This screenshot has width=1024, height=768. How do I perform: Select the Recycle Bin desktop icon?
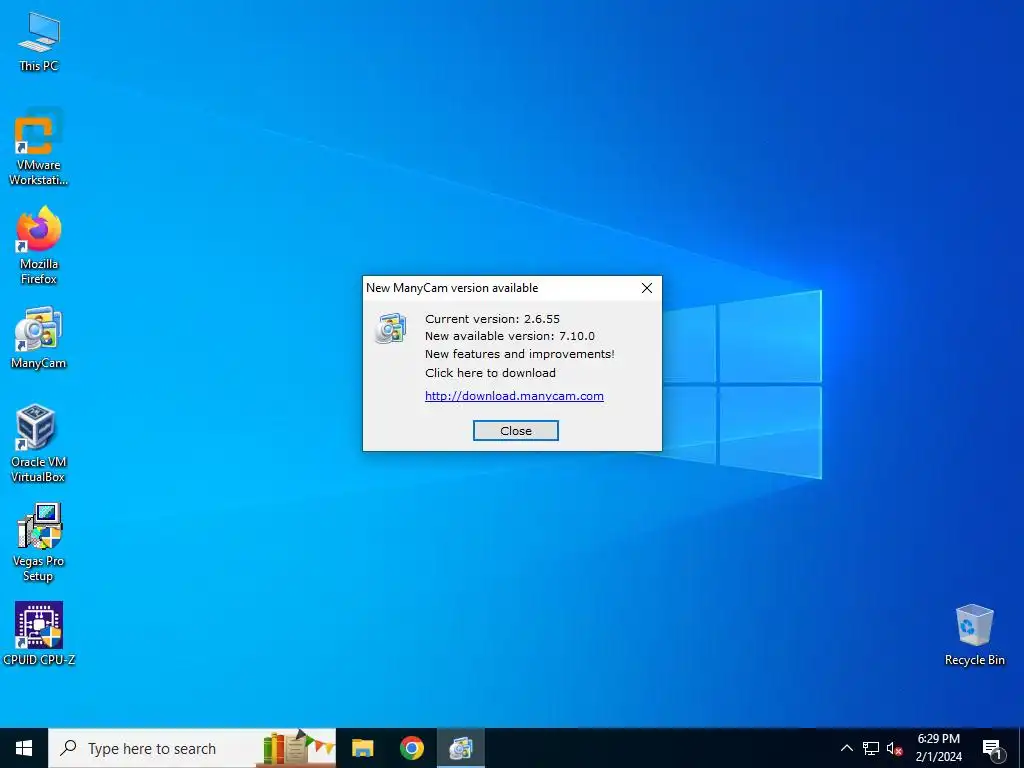coord(974,635)
